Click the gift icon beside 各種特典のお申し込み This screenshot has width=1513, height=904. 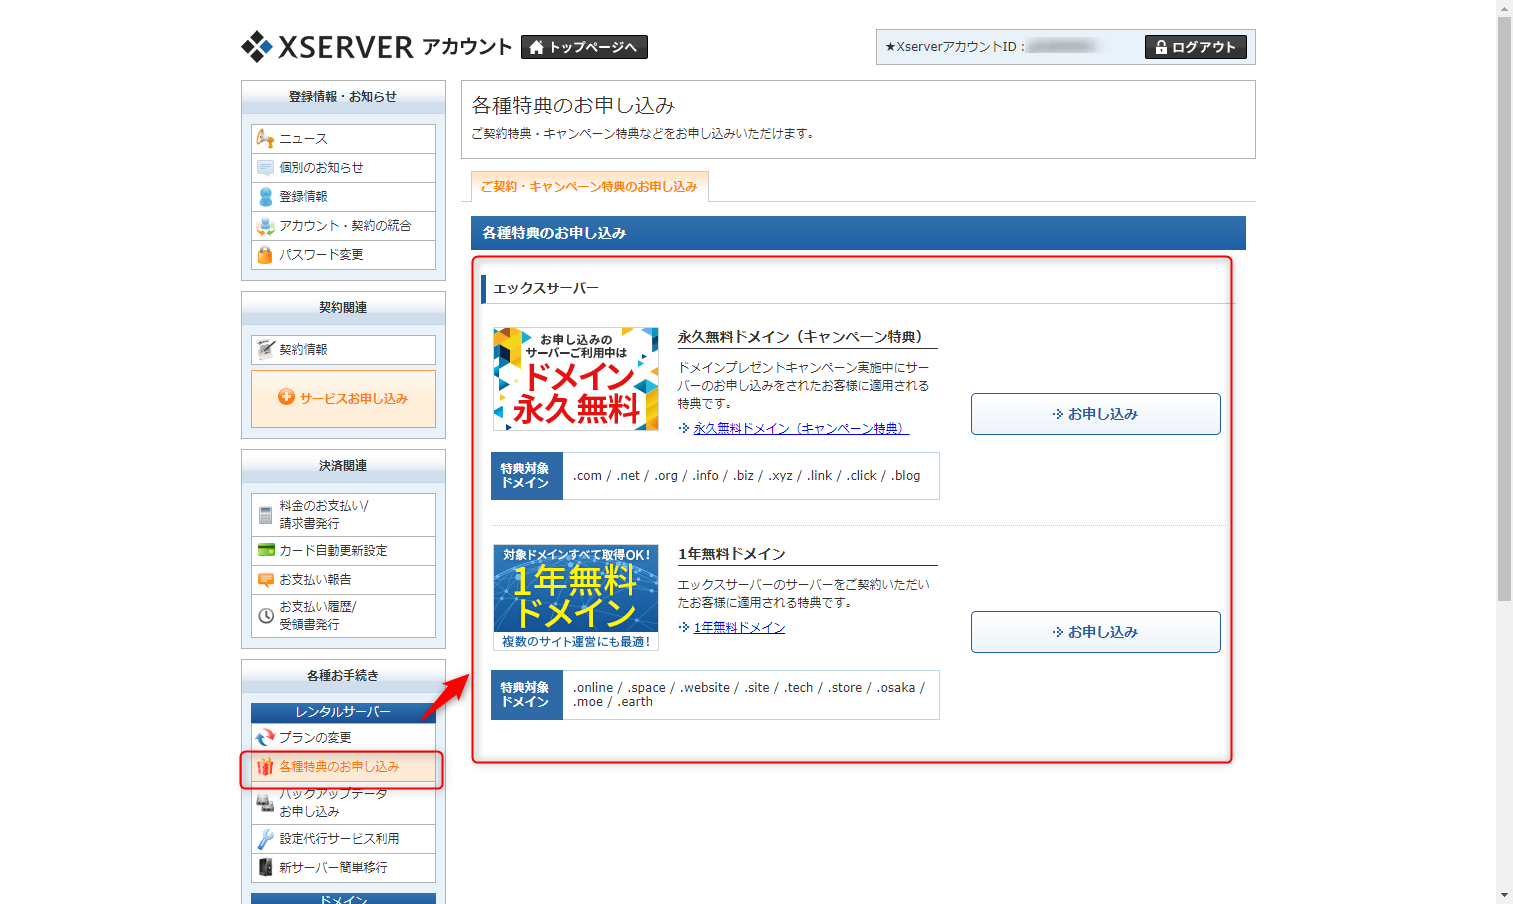click(265, 767)
